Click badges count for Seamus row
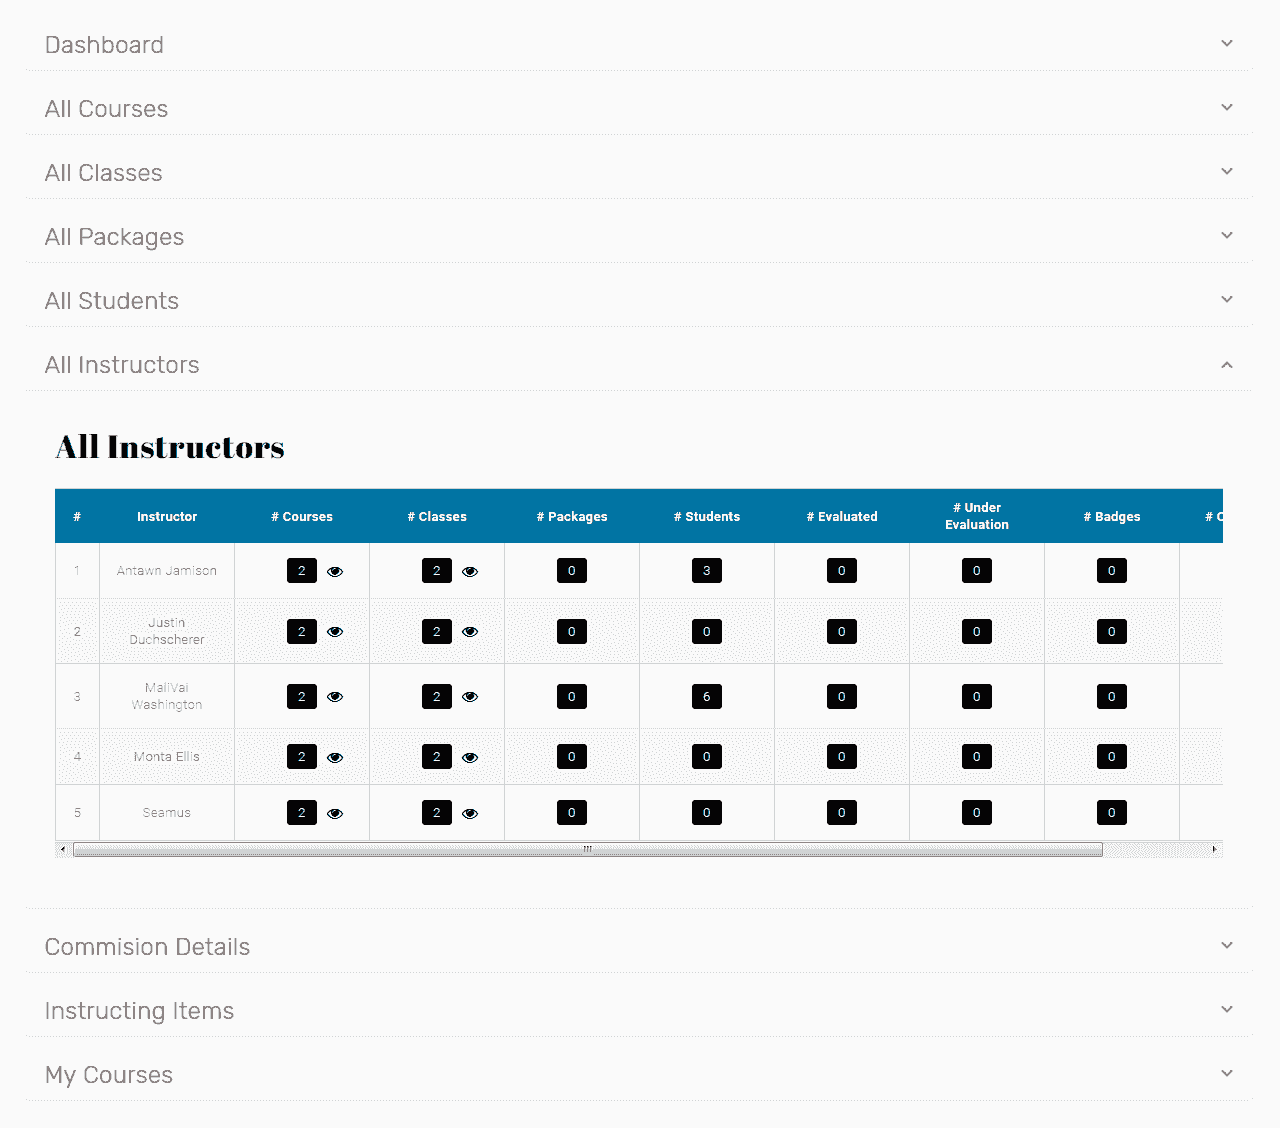The image size is (1280, 1128). (x=1112, y=813)
